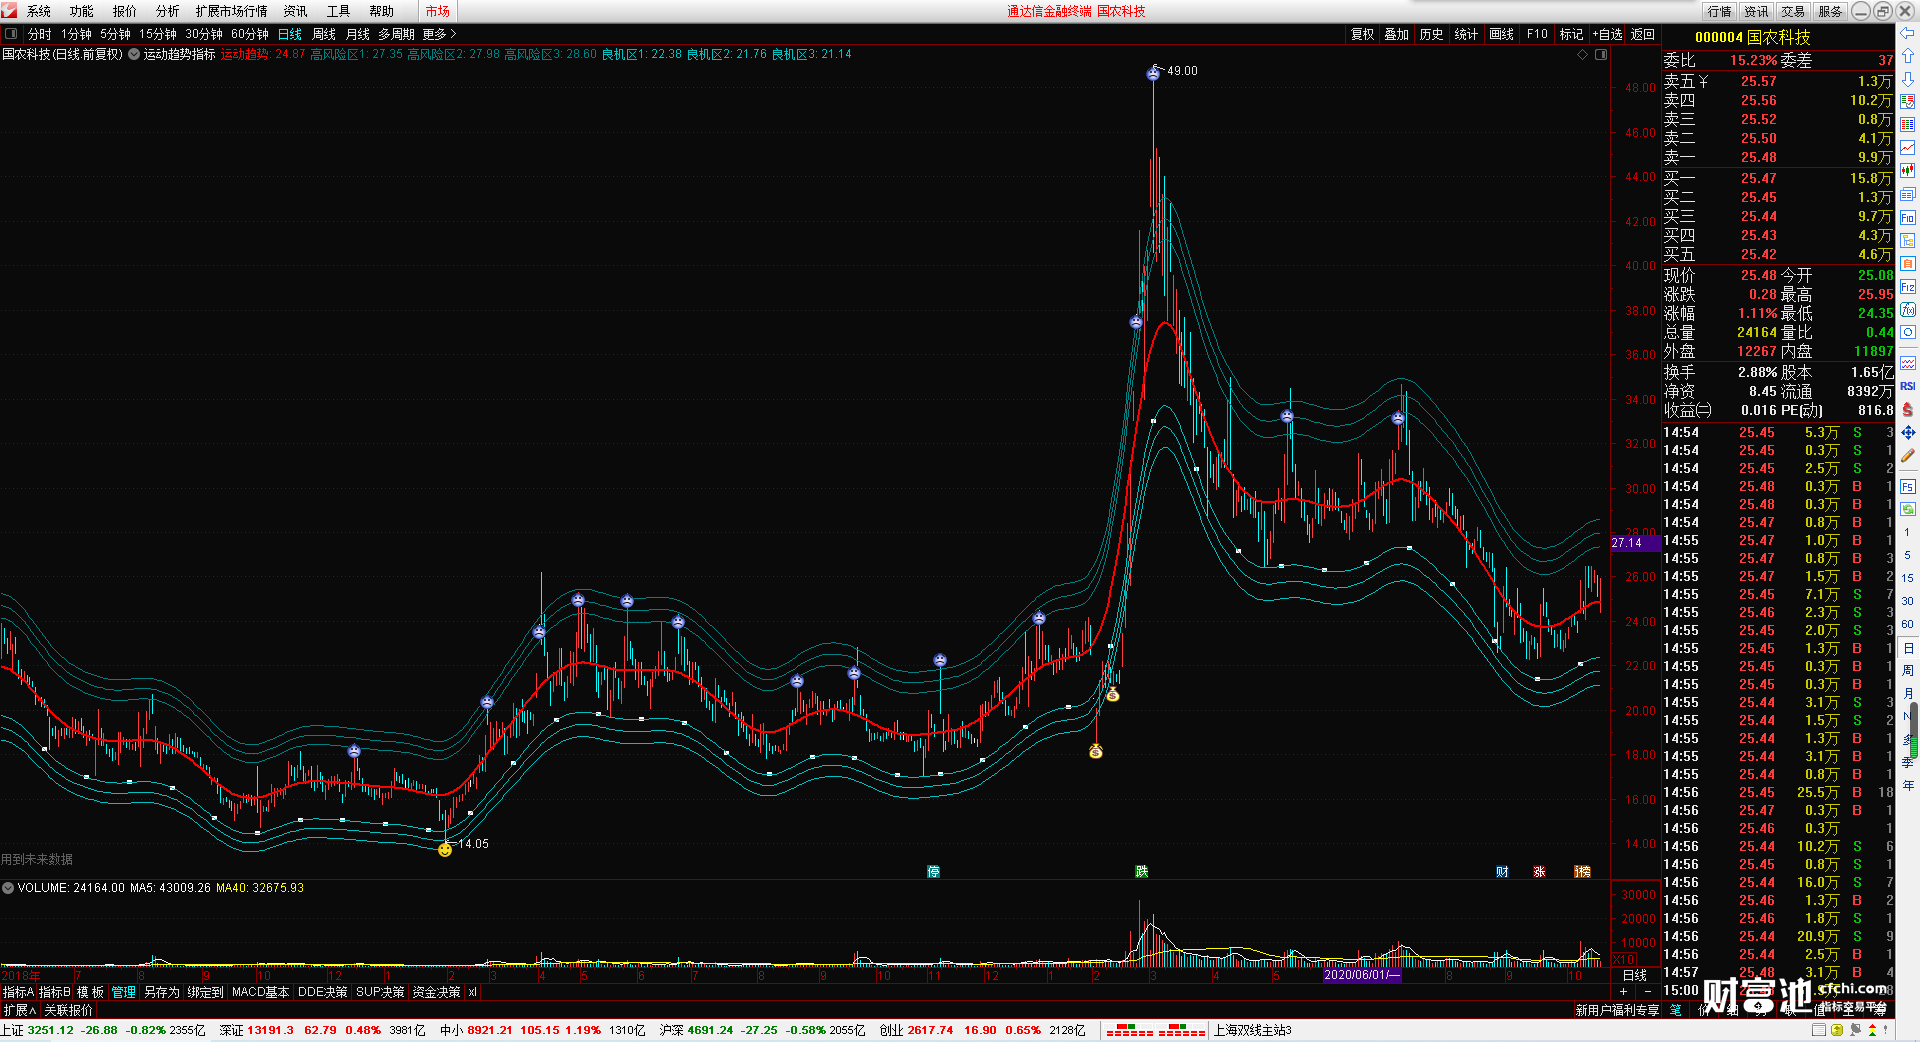Expand the 运动趋势指标 indicator dropdown
Image resolution: width=1920 pixels, height=1042 pixels.
pyautogui.click(x=134, y=55)
